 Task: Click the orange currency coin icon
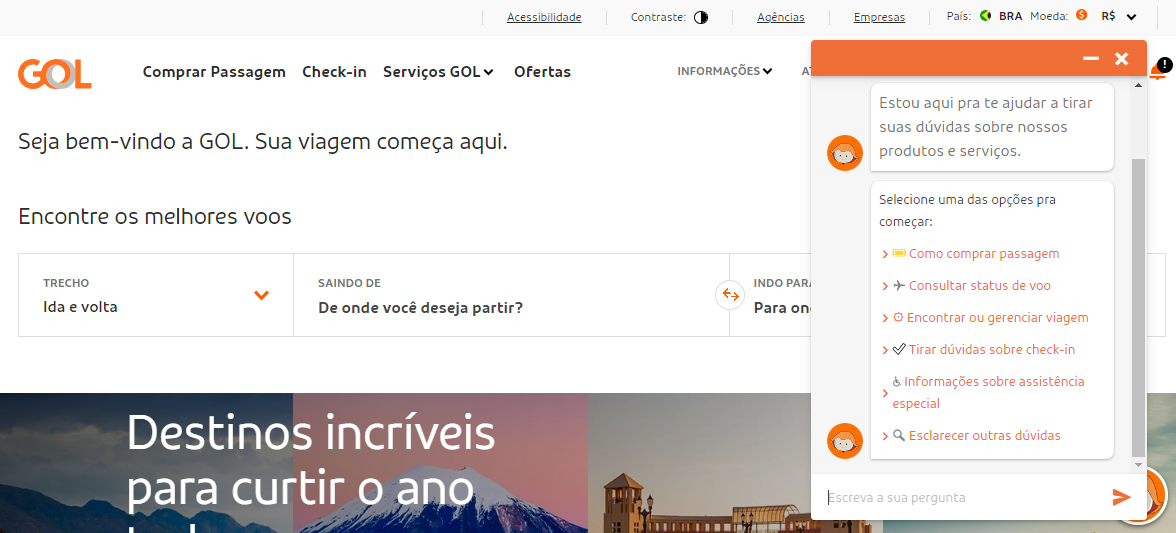(1082, 15)
